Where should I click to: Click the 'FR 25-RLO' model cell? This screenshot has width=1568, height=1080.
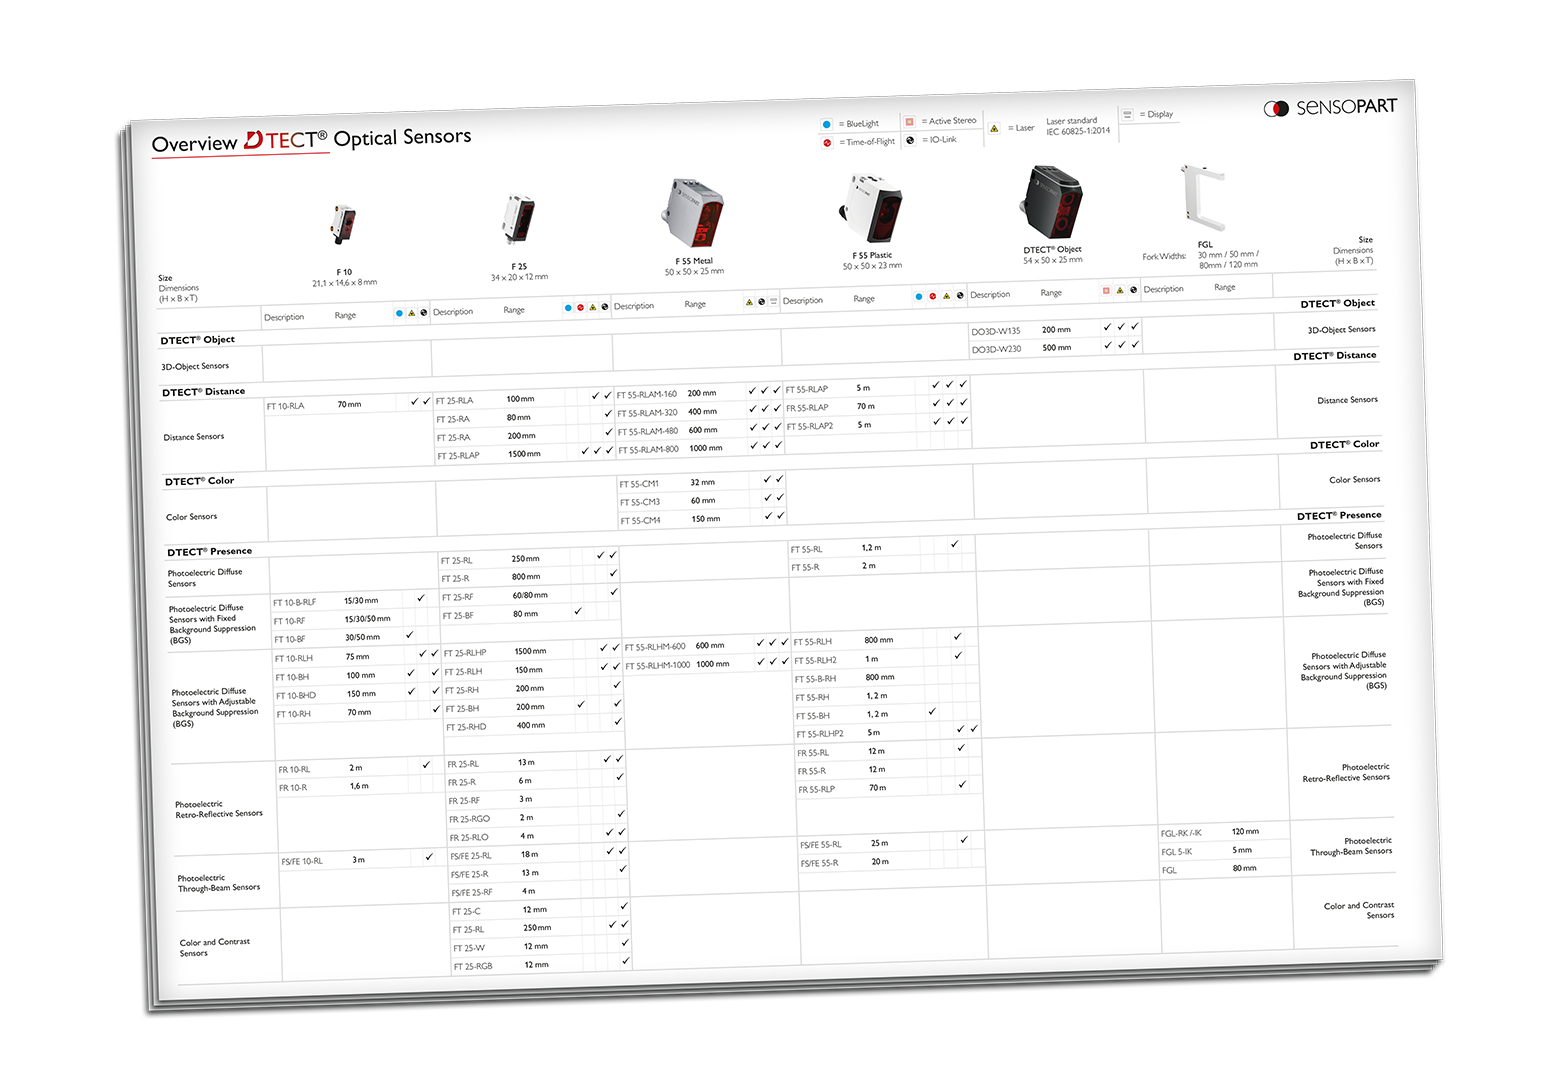point(469,838)
